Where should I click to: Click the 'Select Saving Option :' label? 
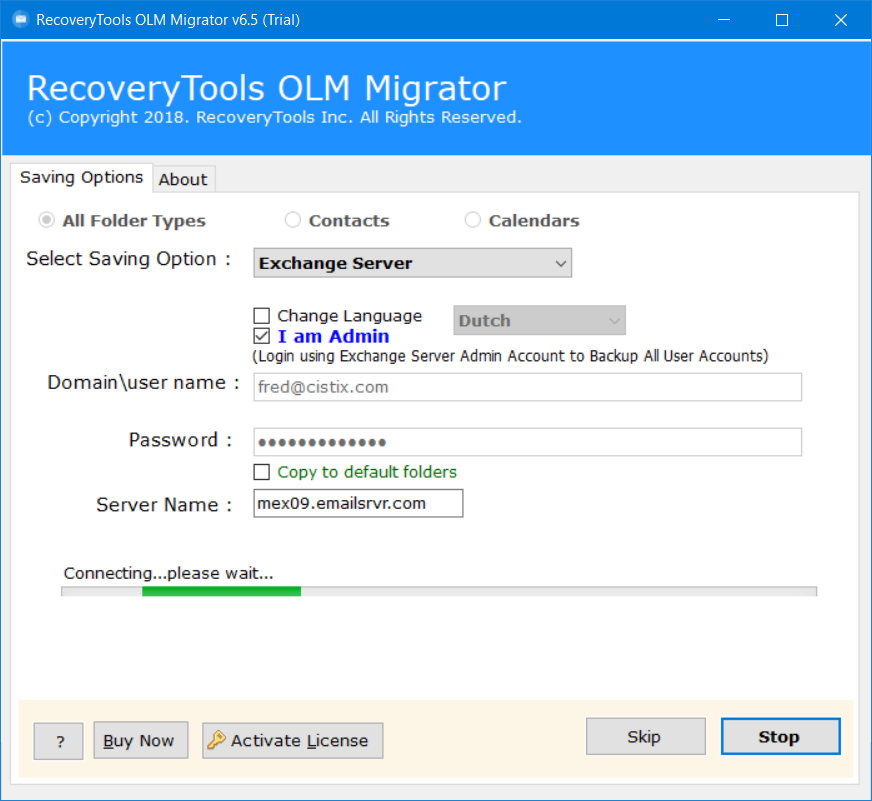point(128,259)
